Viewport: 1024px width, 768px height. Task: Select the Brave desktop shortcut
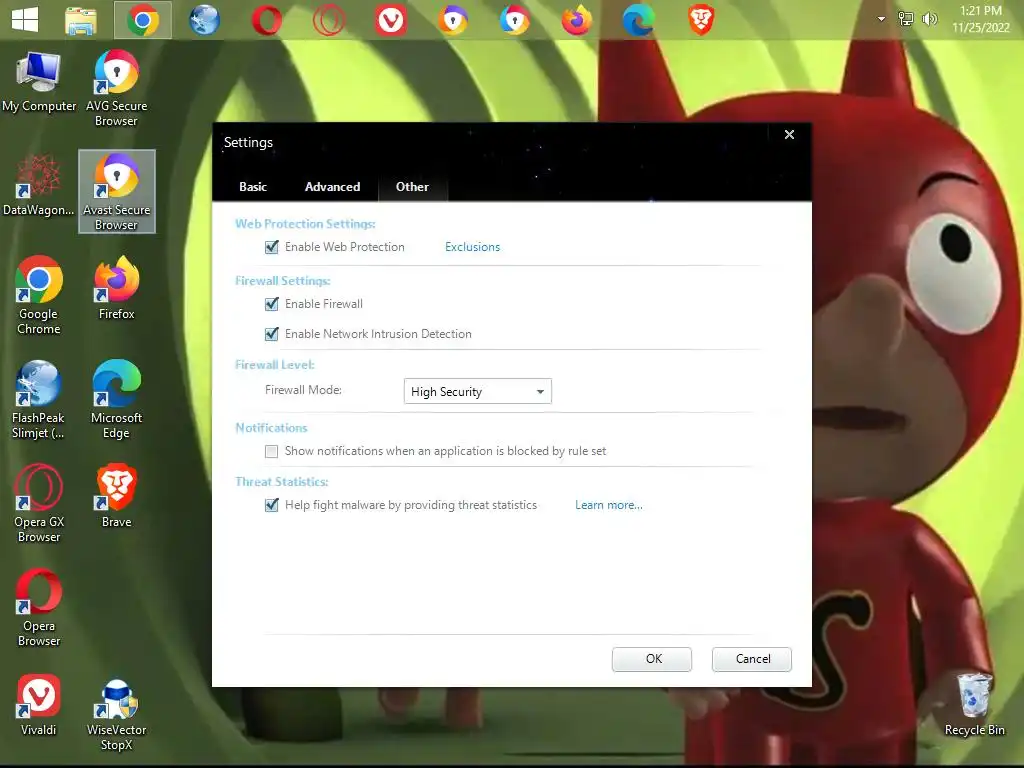pyautogui.click(x=116, y=496)
